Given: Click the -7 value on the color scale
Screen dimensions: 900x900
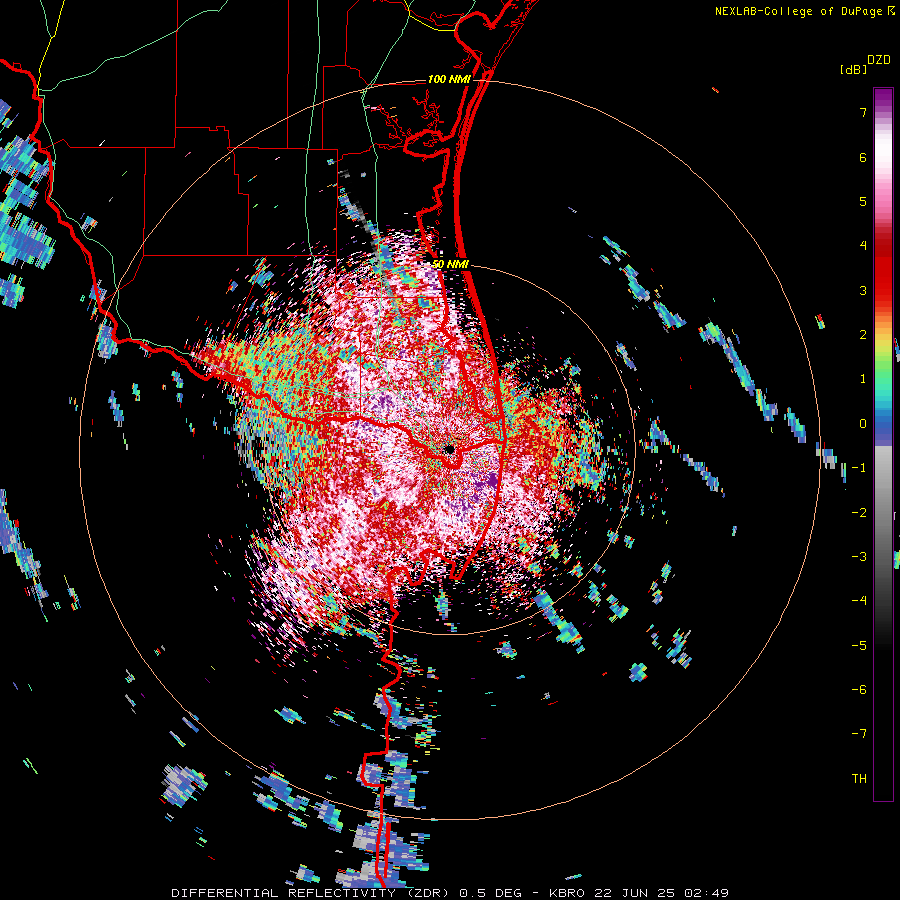Looking at the screenshot, I should click(859, 734).
